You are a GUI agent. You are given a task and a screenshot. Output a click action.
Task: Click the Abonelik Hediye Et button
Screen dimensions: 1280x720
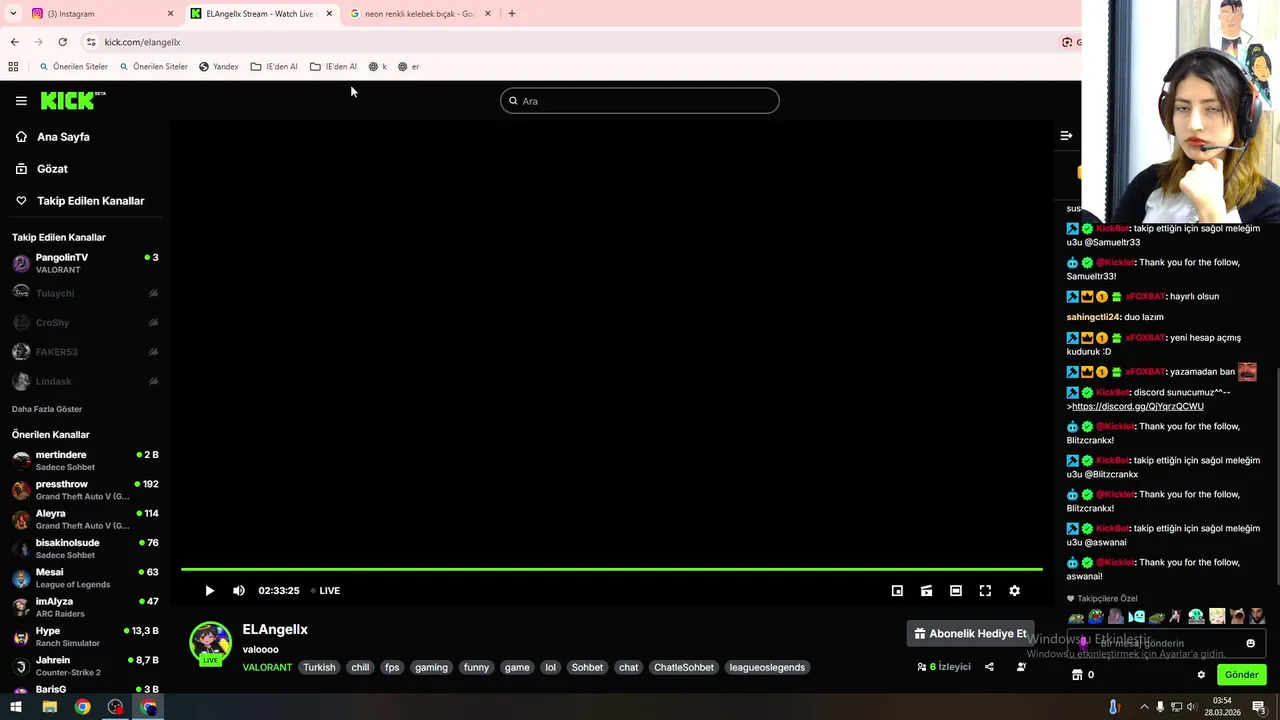[969, 634]
